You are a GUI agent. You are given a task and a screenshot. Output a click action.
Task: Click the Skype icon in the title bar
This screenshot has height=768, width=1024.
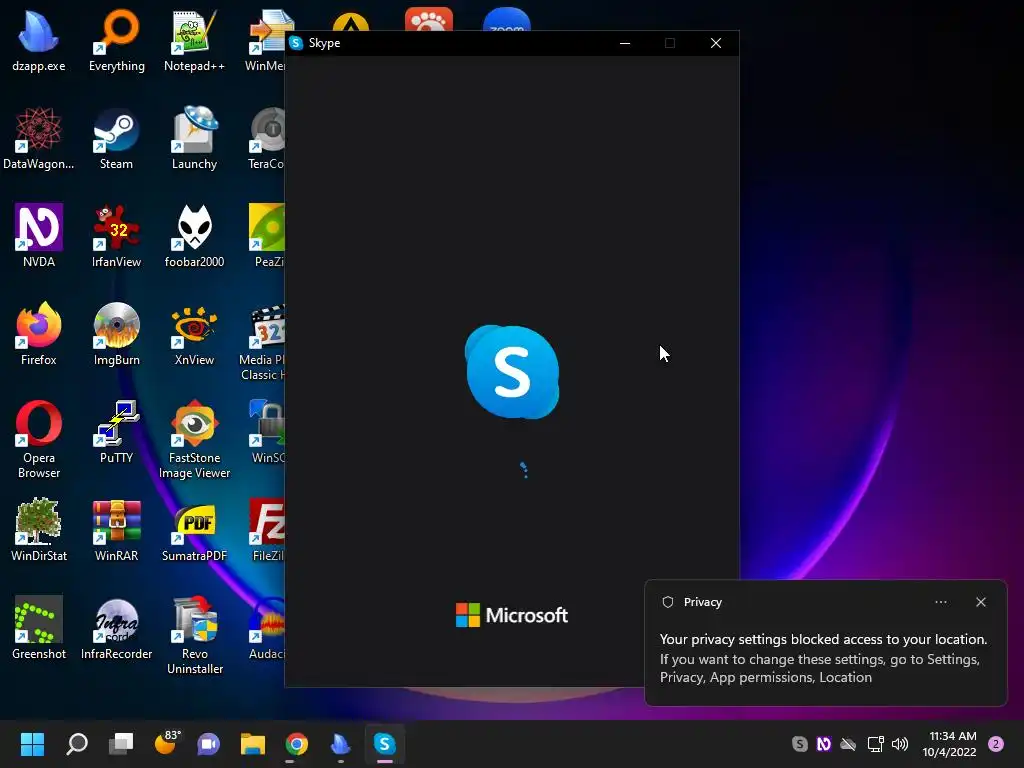296,43
